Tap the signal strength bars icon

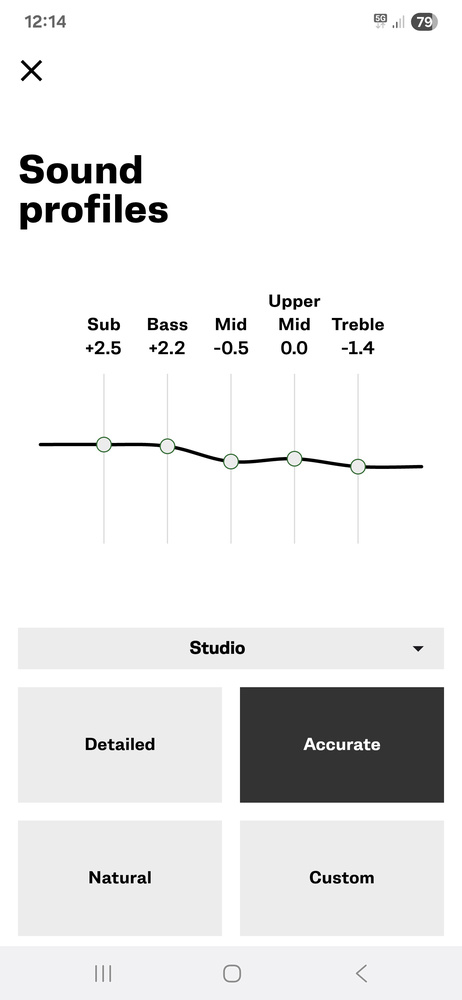(x=398, y=22)
